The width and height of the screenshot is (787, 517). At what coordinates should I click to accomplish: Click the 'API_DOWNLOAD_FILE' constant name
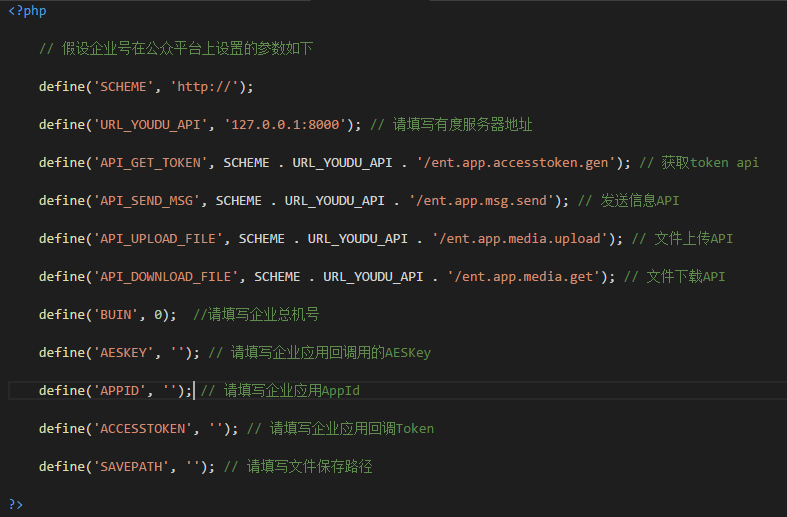(x=165, y=277)
